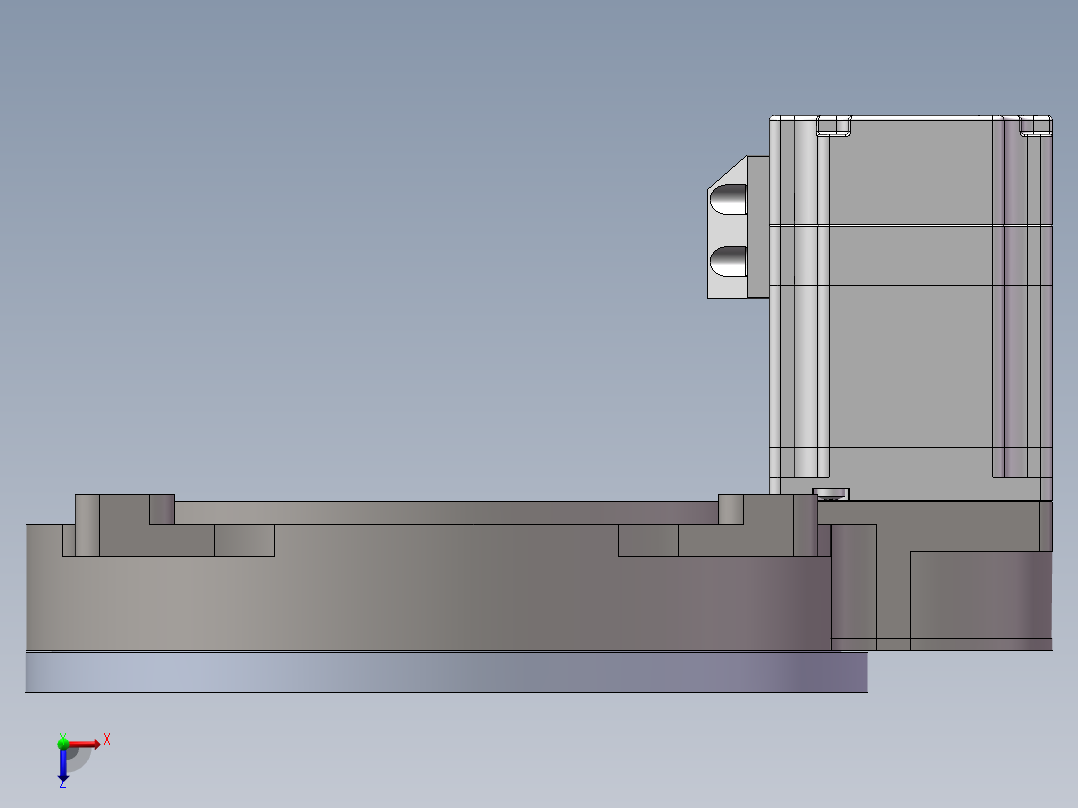Select the upper connector pin on motor plug
The image size is (1078, 808).
click(x=728, y=199)
